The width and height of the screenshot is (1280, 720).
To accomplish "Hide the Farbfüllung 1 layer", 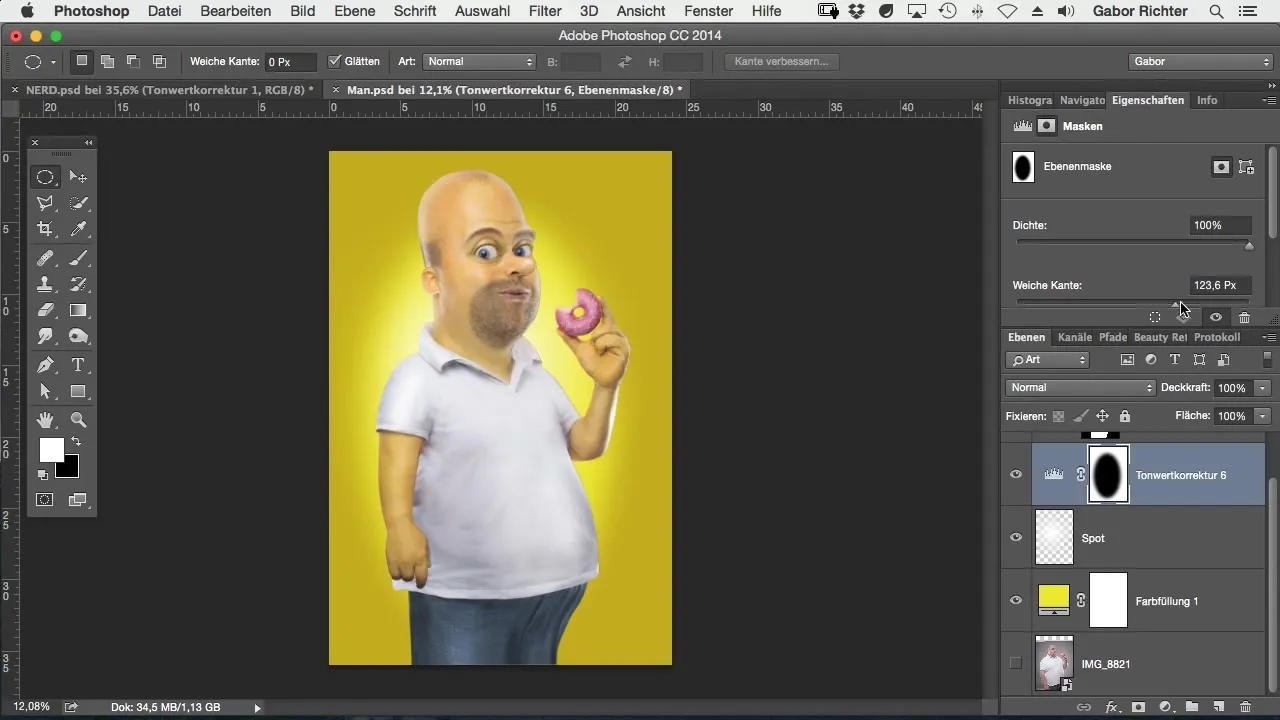I will pos(1016,600).
